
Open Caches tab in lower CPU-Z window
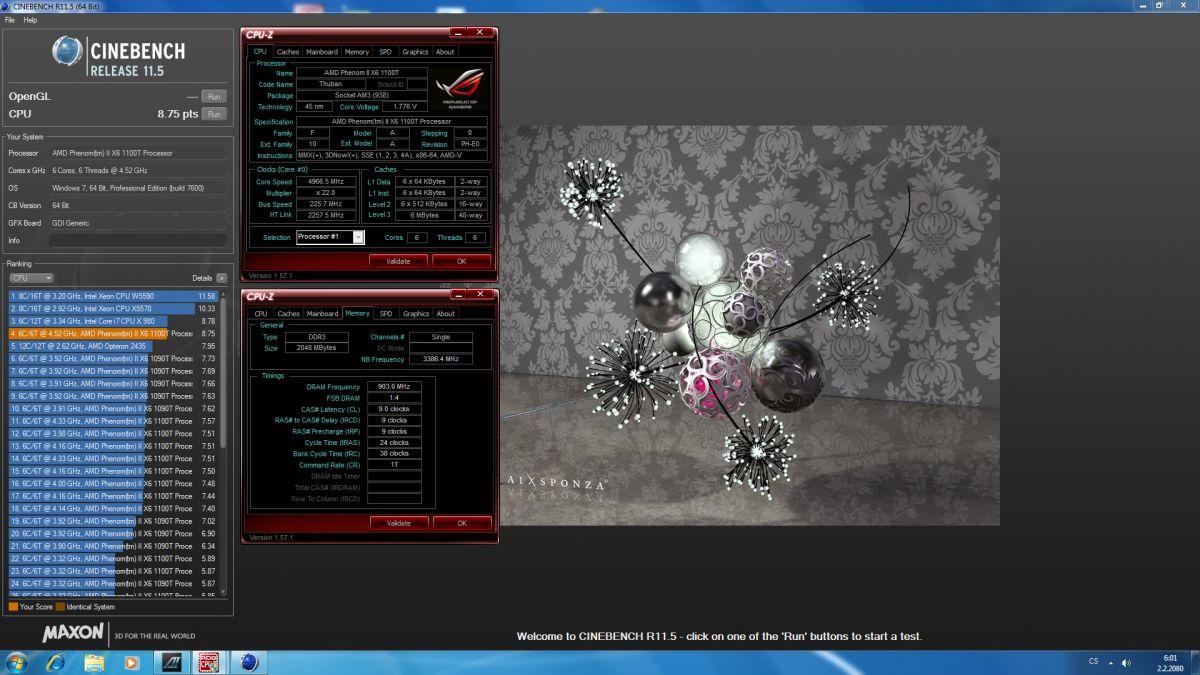[x=288, y=314]
